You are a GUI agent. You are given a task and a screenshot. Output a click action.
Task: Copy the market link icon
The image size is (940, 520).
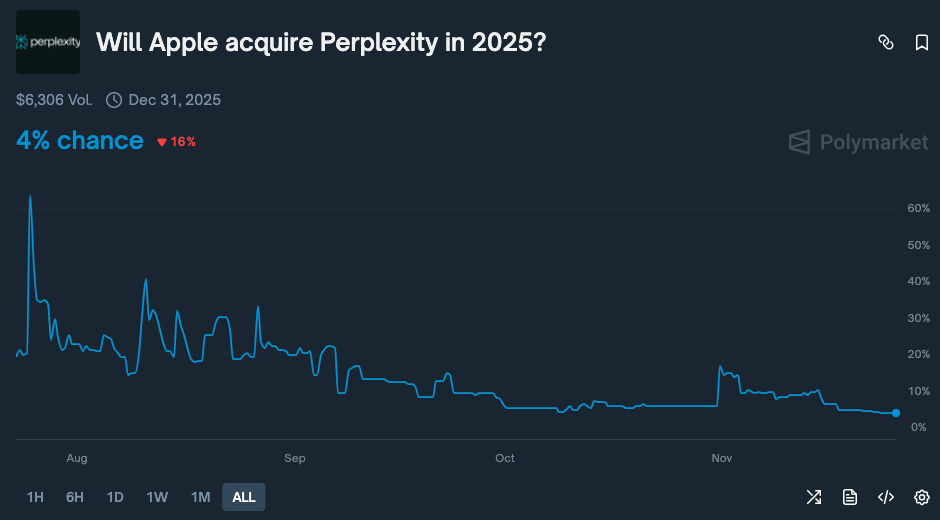pyautogui.click(x=885, y=42)
